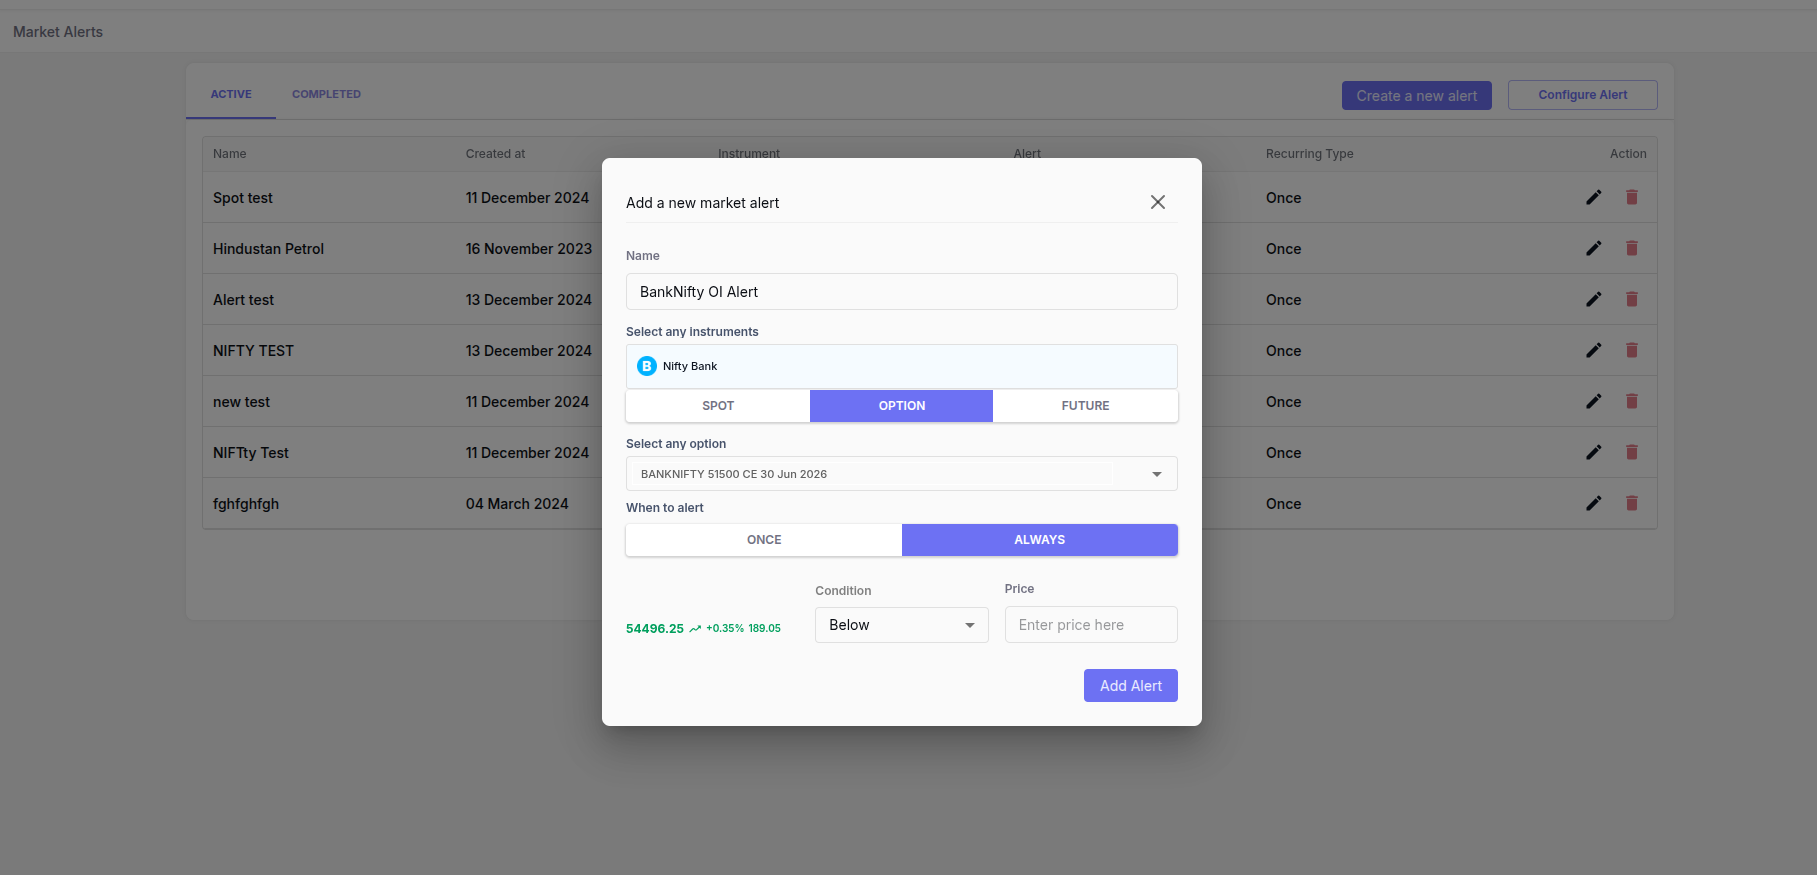Click the Market Alerts page title
The image size is (1817, 875).
coord(58,32)
